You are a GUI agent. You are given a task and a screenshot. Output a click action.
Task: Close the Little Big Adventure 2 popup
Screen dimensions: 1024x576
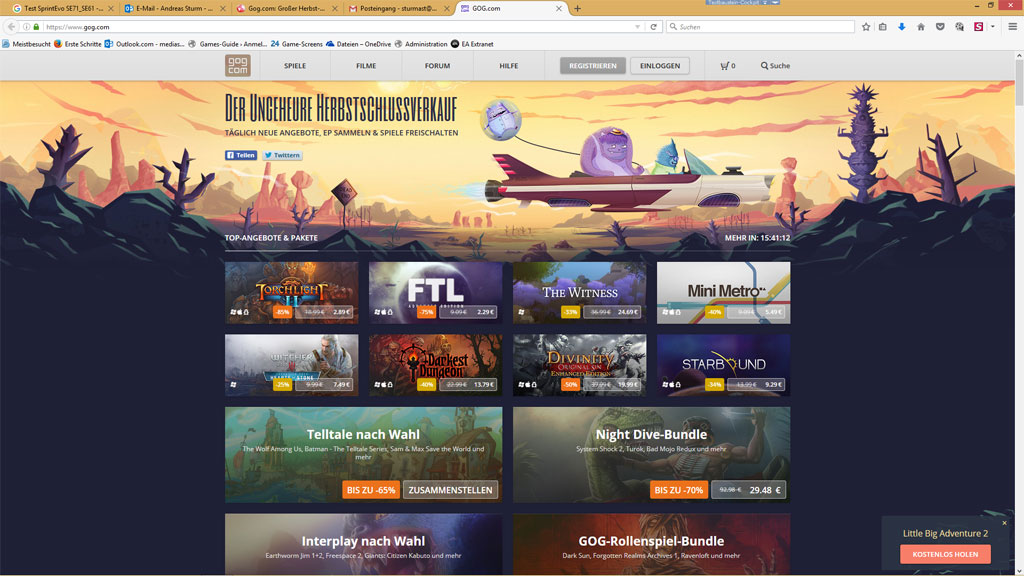click(x=1004, y=523)
